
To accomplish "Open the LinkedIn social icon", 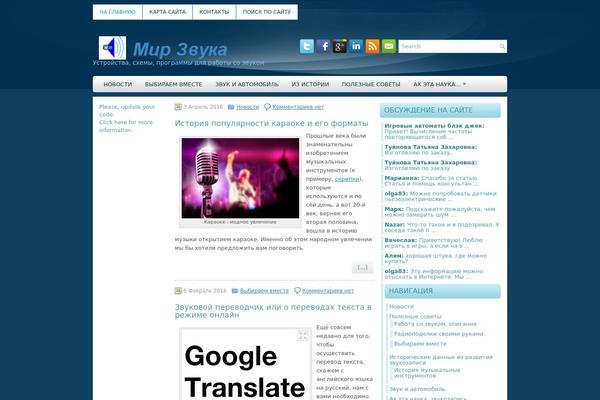I will (356, 46).
